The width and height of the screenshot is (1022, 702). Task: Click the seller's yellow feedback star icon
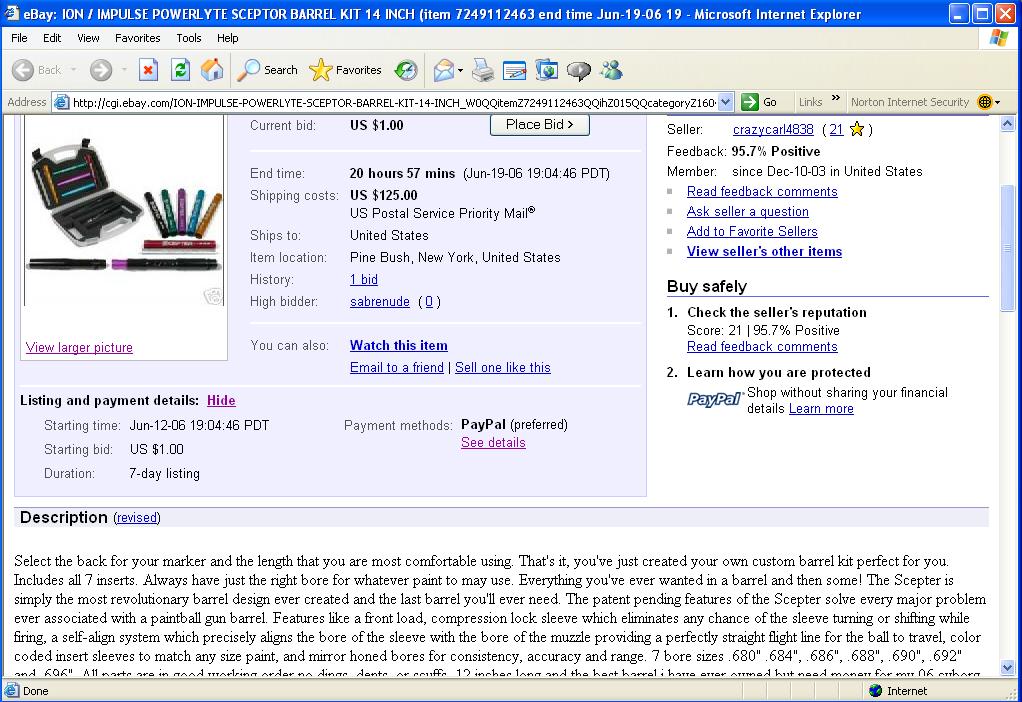tap(857, 129)
